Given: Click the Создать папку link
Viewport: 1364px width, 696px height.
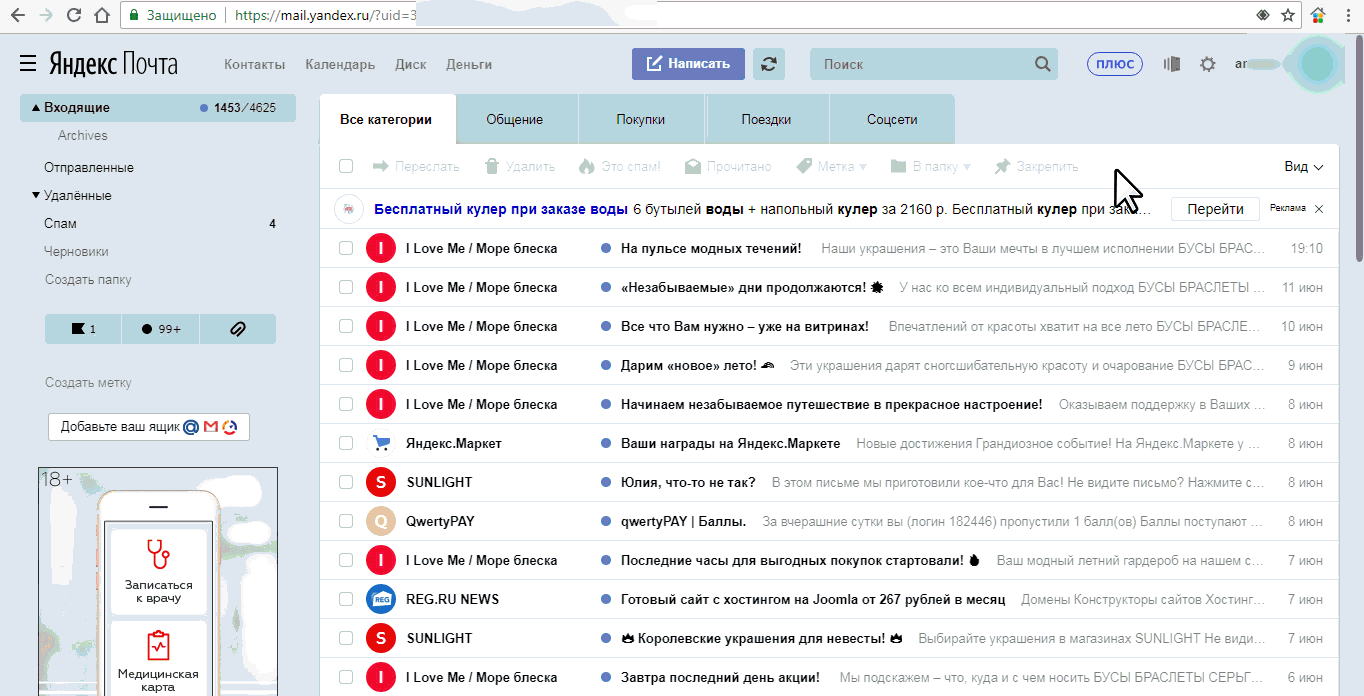Looking at the screenshot, I should click(88, 280).
